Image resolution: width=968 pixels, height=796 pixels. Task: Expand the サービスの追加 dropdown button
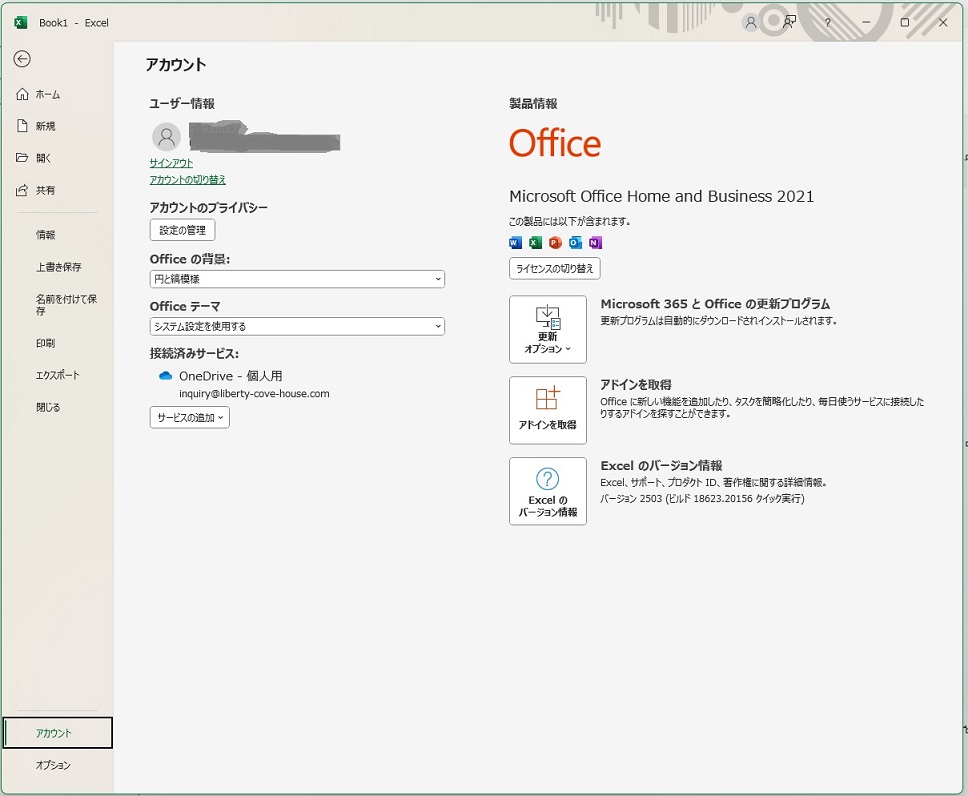[x=190, y=417]
